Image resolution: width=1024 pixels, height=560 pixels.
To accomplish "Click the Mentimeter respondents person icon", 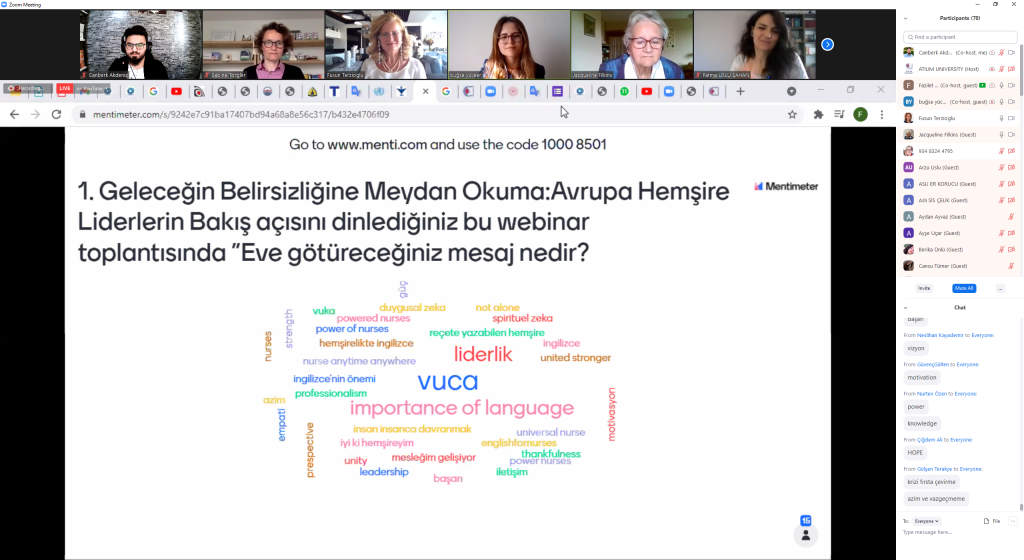I will point(805,536).
